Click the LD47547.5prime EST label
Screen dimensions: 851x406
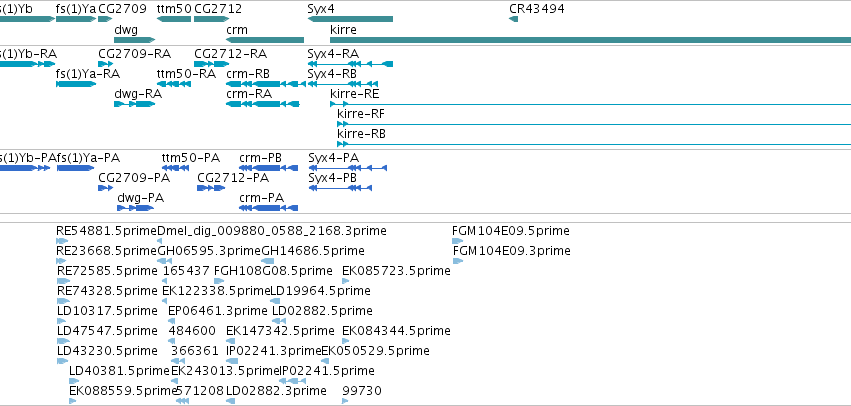coord(107,331)
